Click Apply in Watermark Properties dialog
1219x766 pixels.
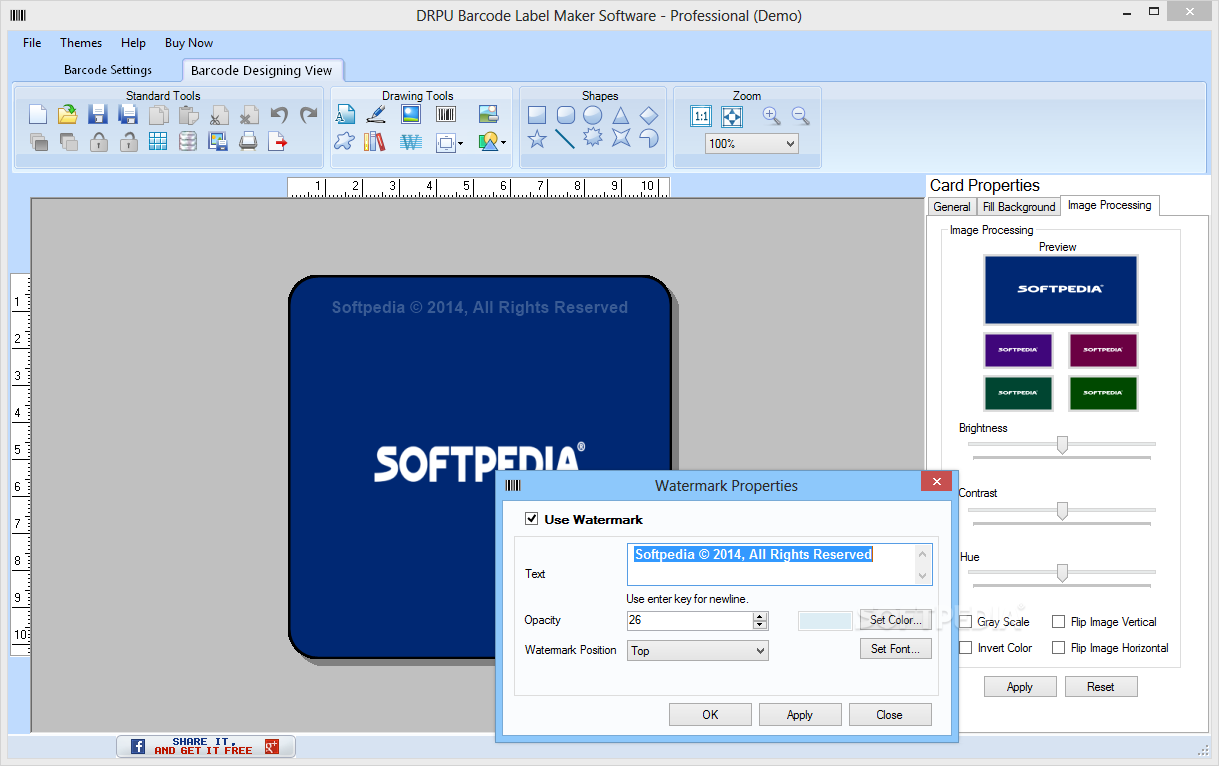pyautogui.click(x=800, y=715)
